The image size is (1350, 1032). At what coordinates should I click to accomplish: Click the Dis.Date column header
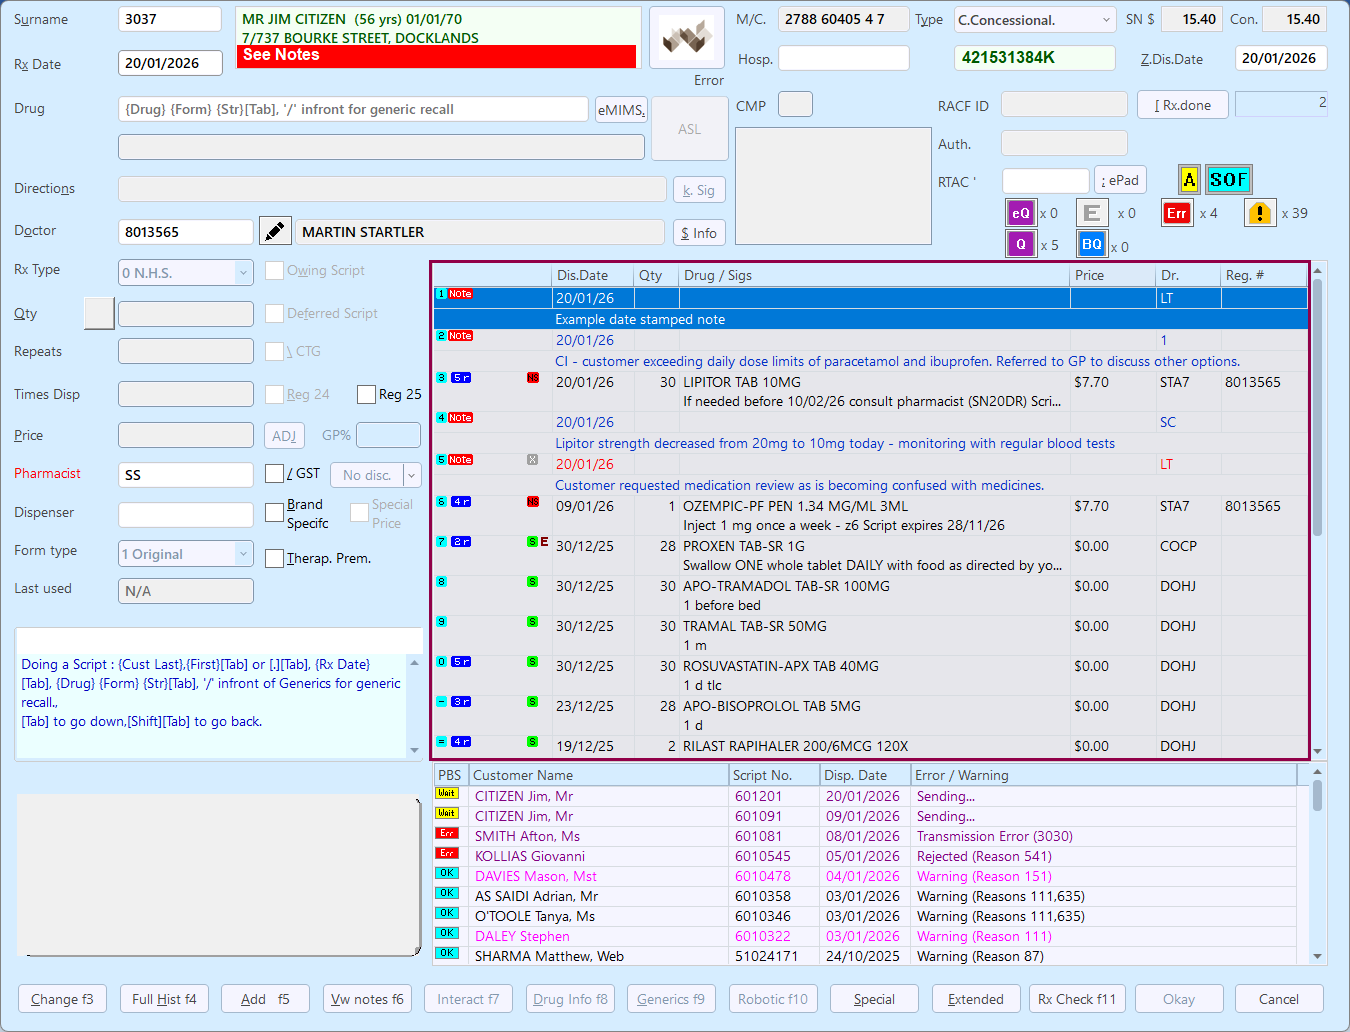click(x=592, y=275)
